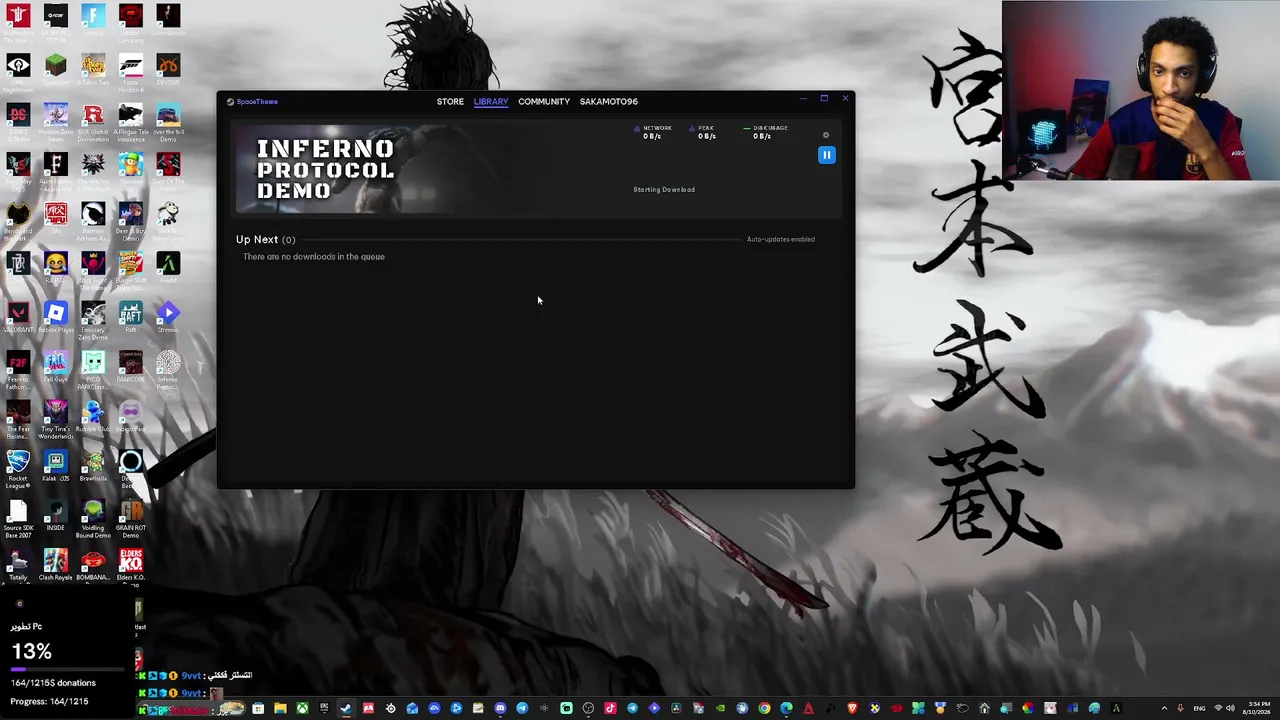Screen dimensions: 1280x720
Task: Open the Xbox app from the taskbar
Action: click(302, 709)
